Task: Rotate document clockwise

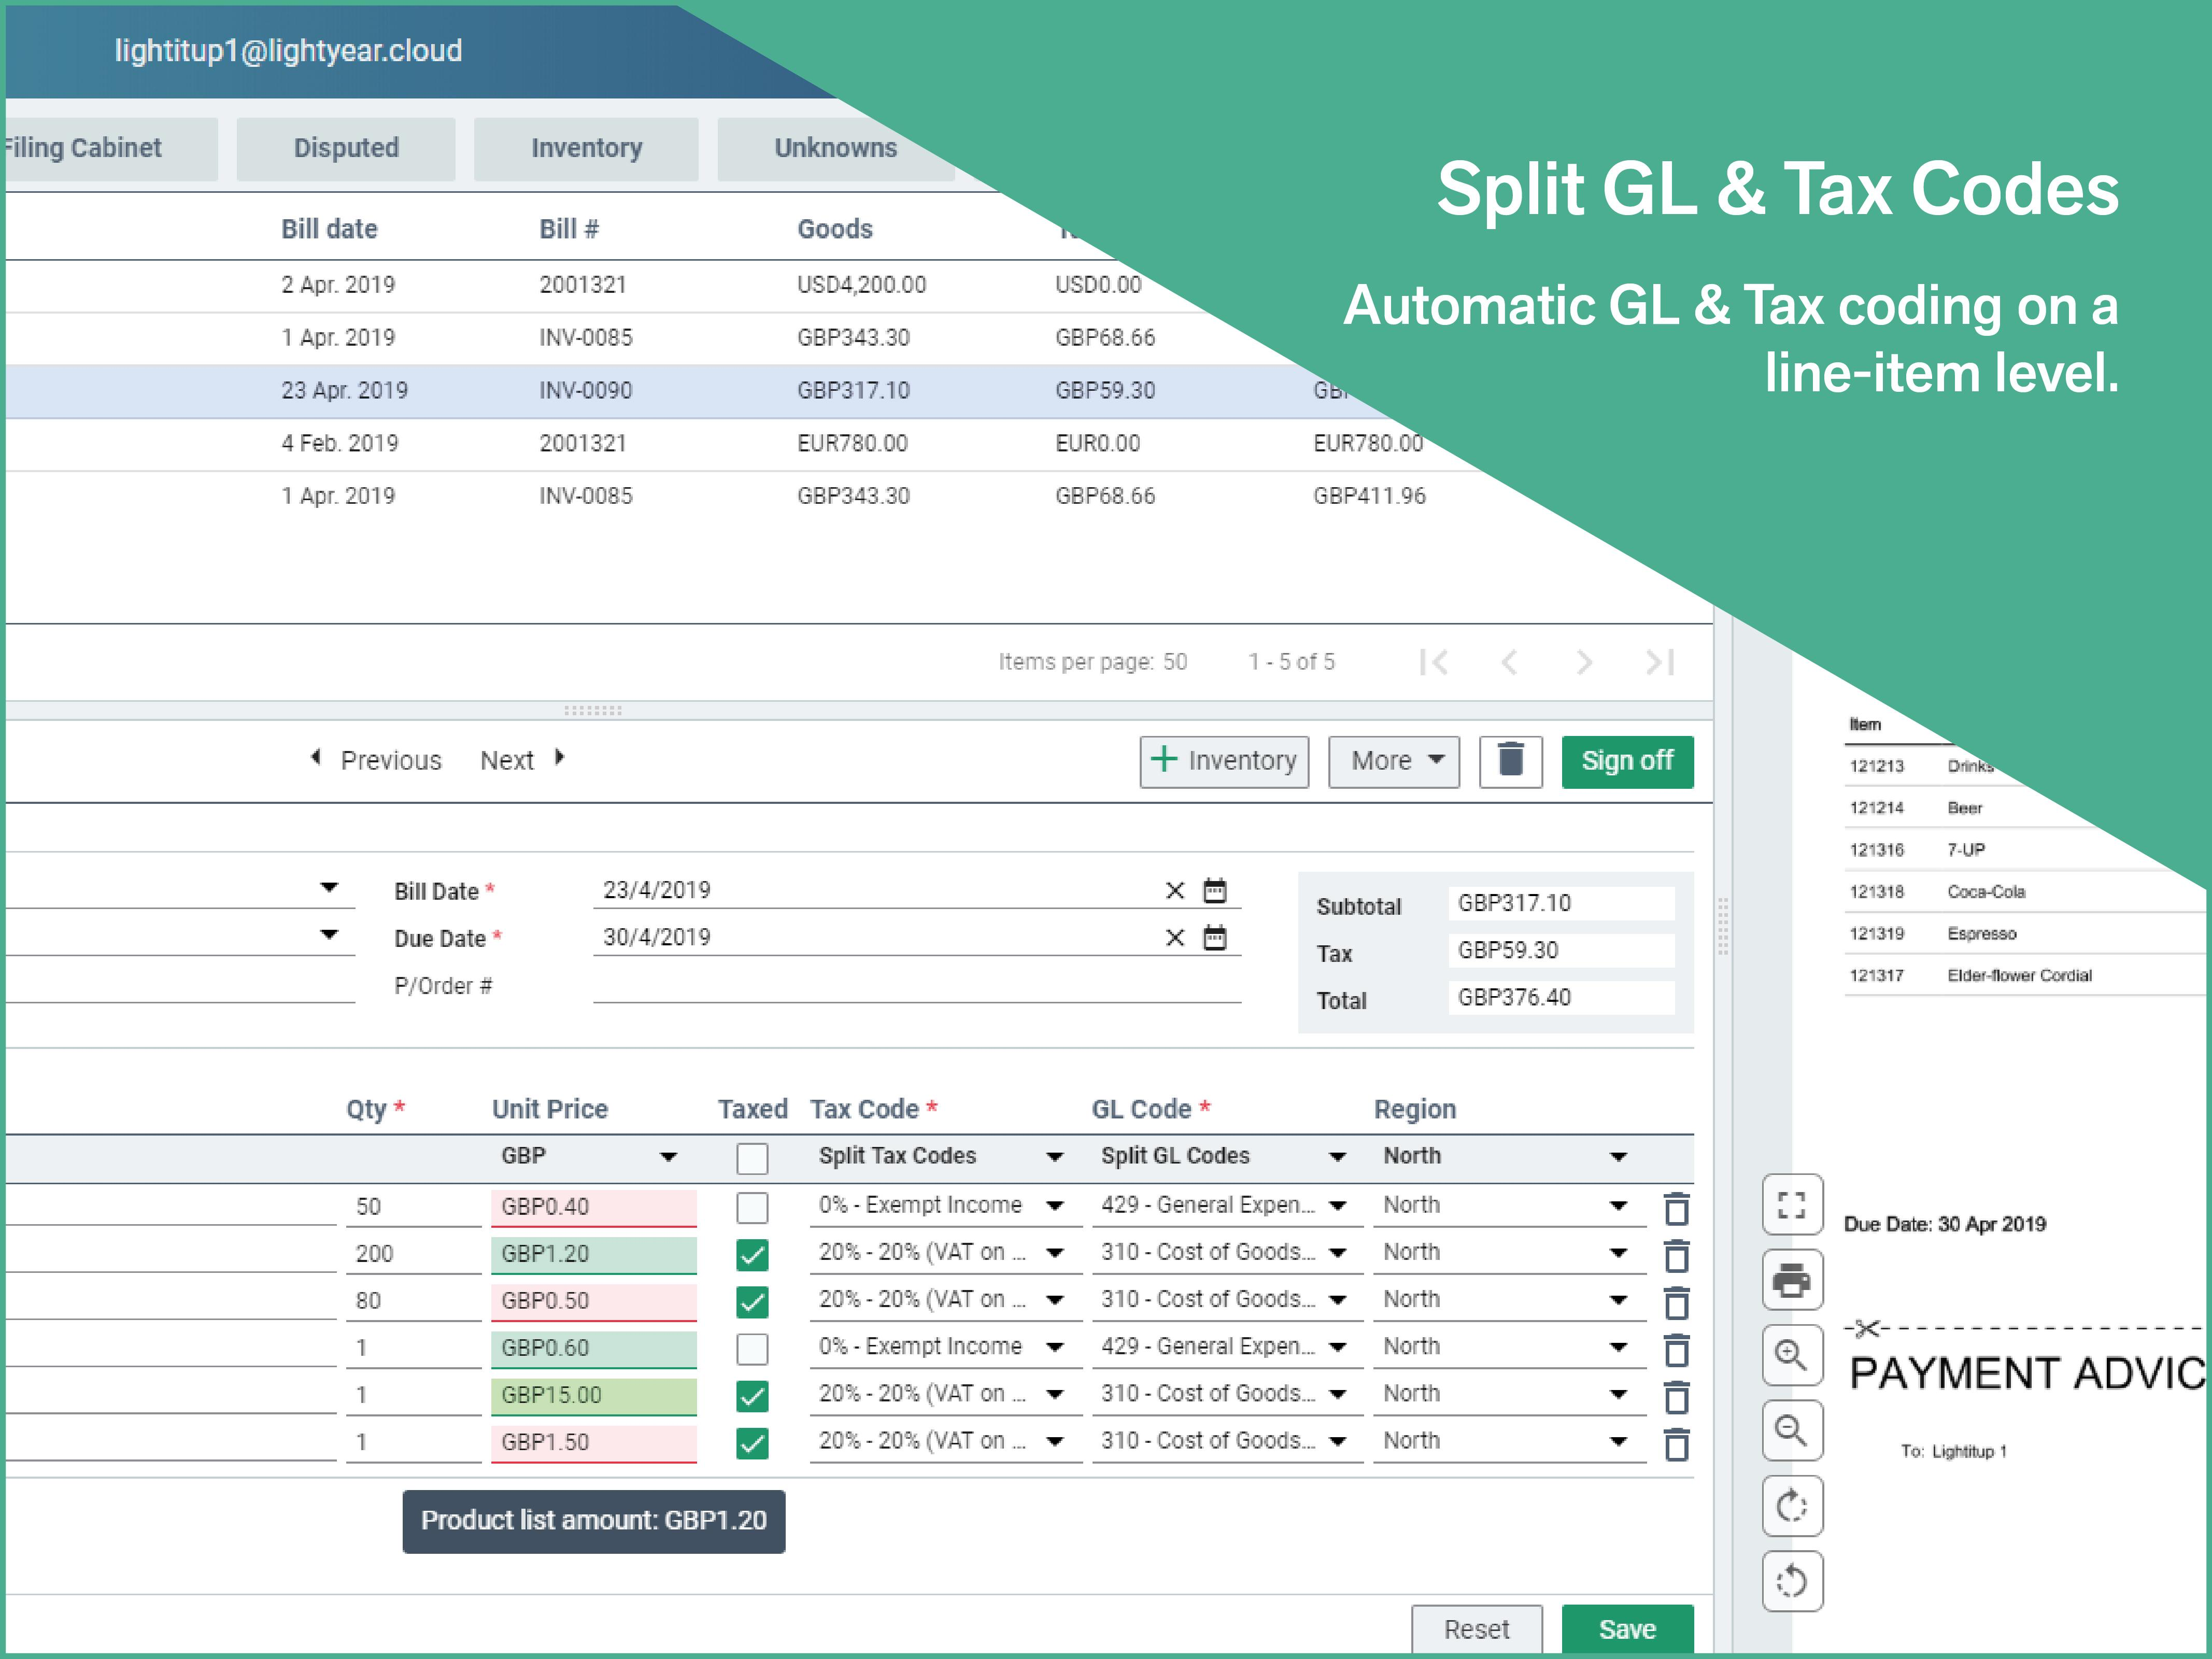Action: click(1791, 1506)
